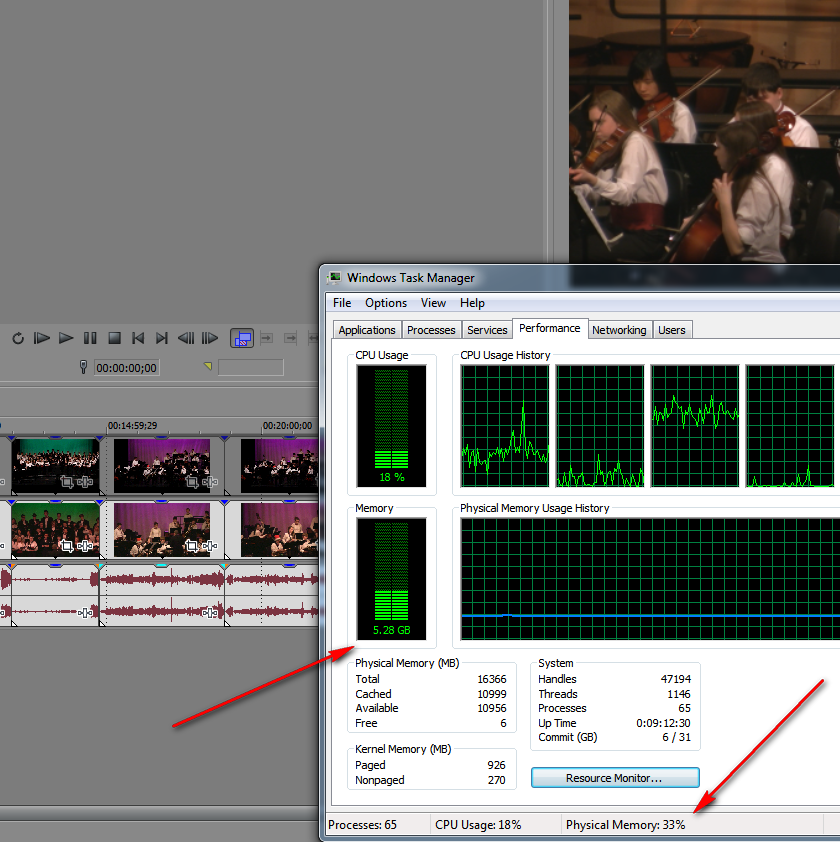Image resolution: width=840 pixels, height=842 pixels.
Task: Switch to the Networking tab
Action: coord(619,330)
